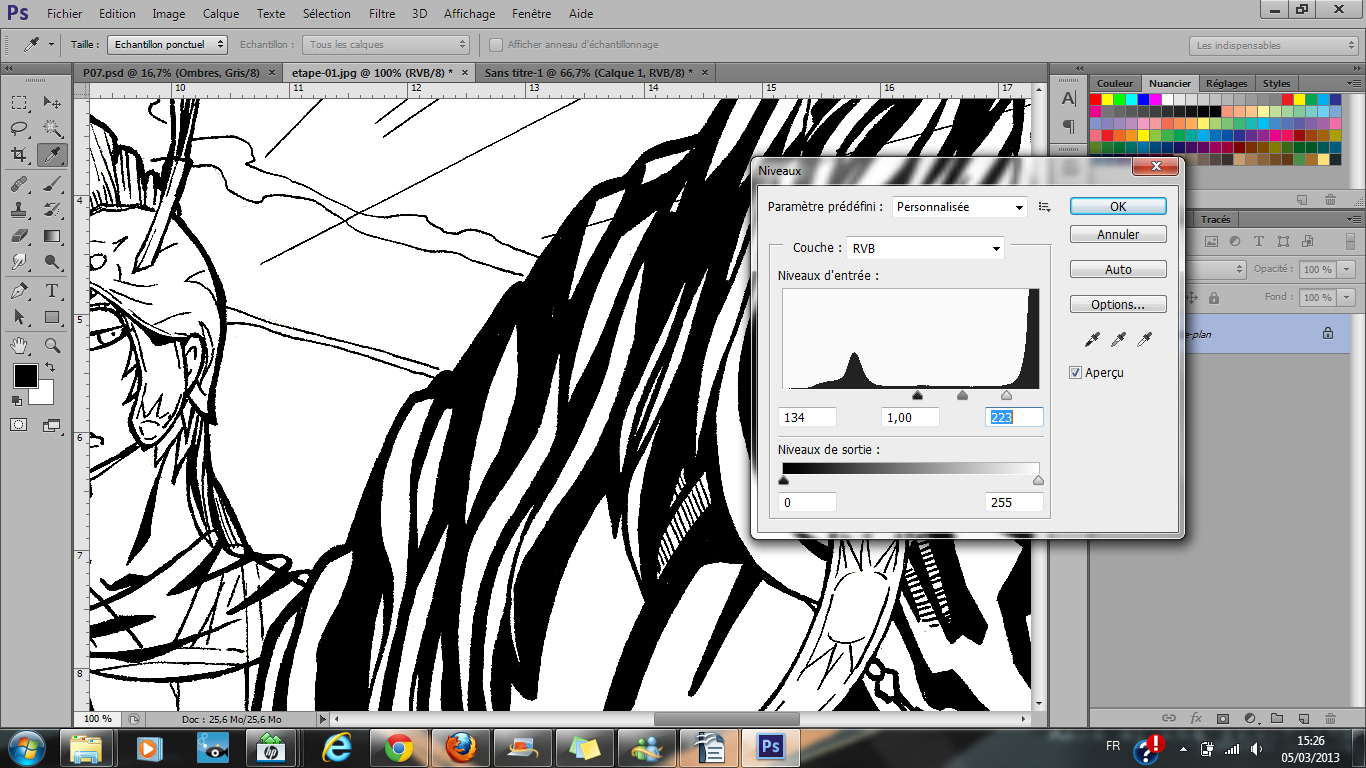Image resolution: width=1366 pixels, height=768 pixels.
Task: Open the preset options menu icon in Niveaux
Action: click(x=1044, y=207)
